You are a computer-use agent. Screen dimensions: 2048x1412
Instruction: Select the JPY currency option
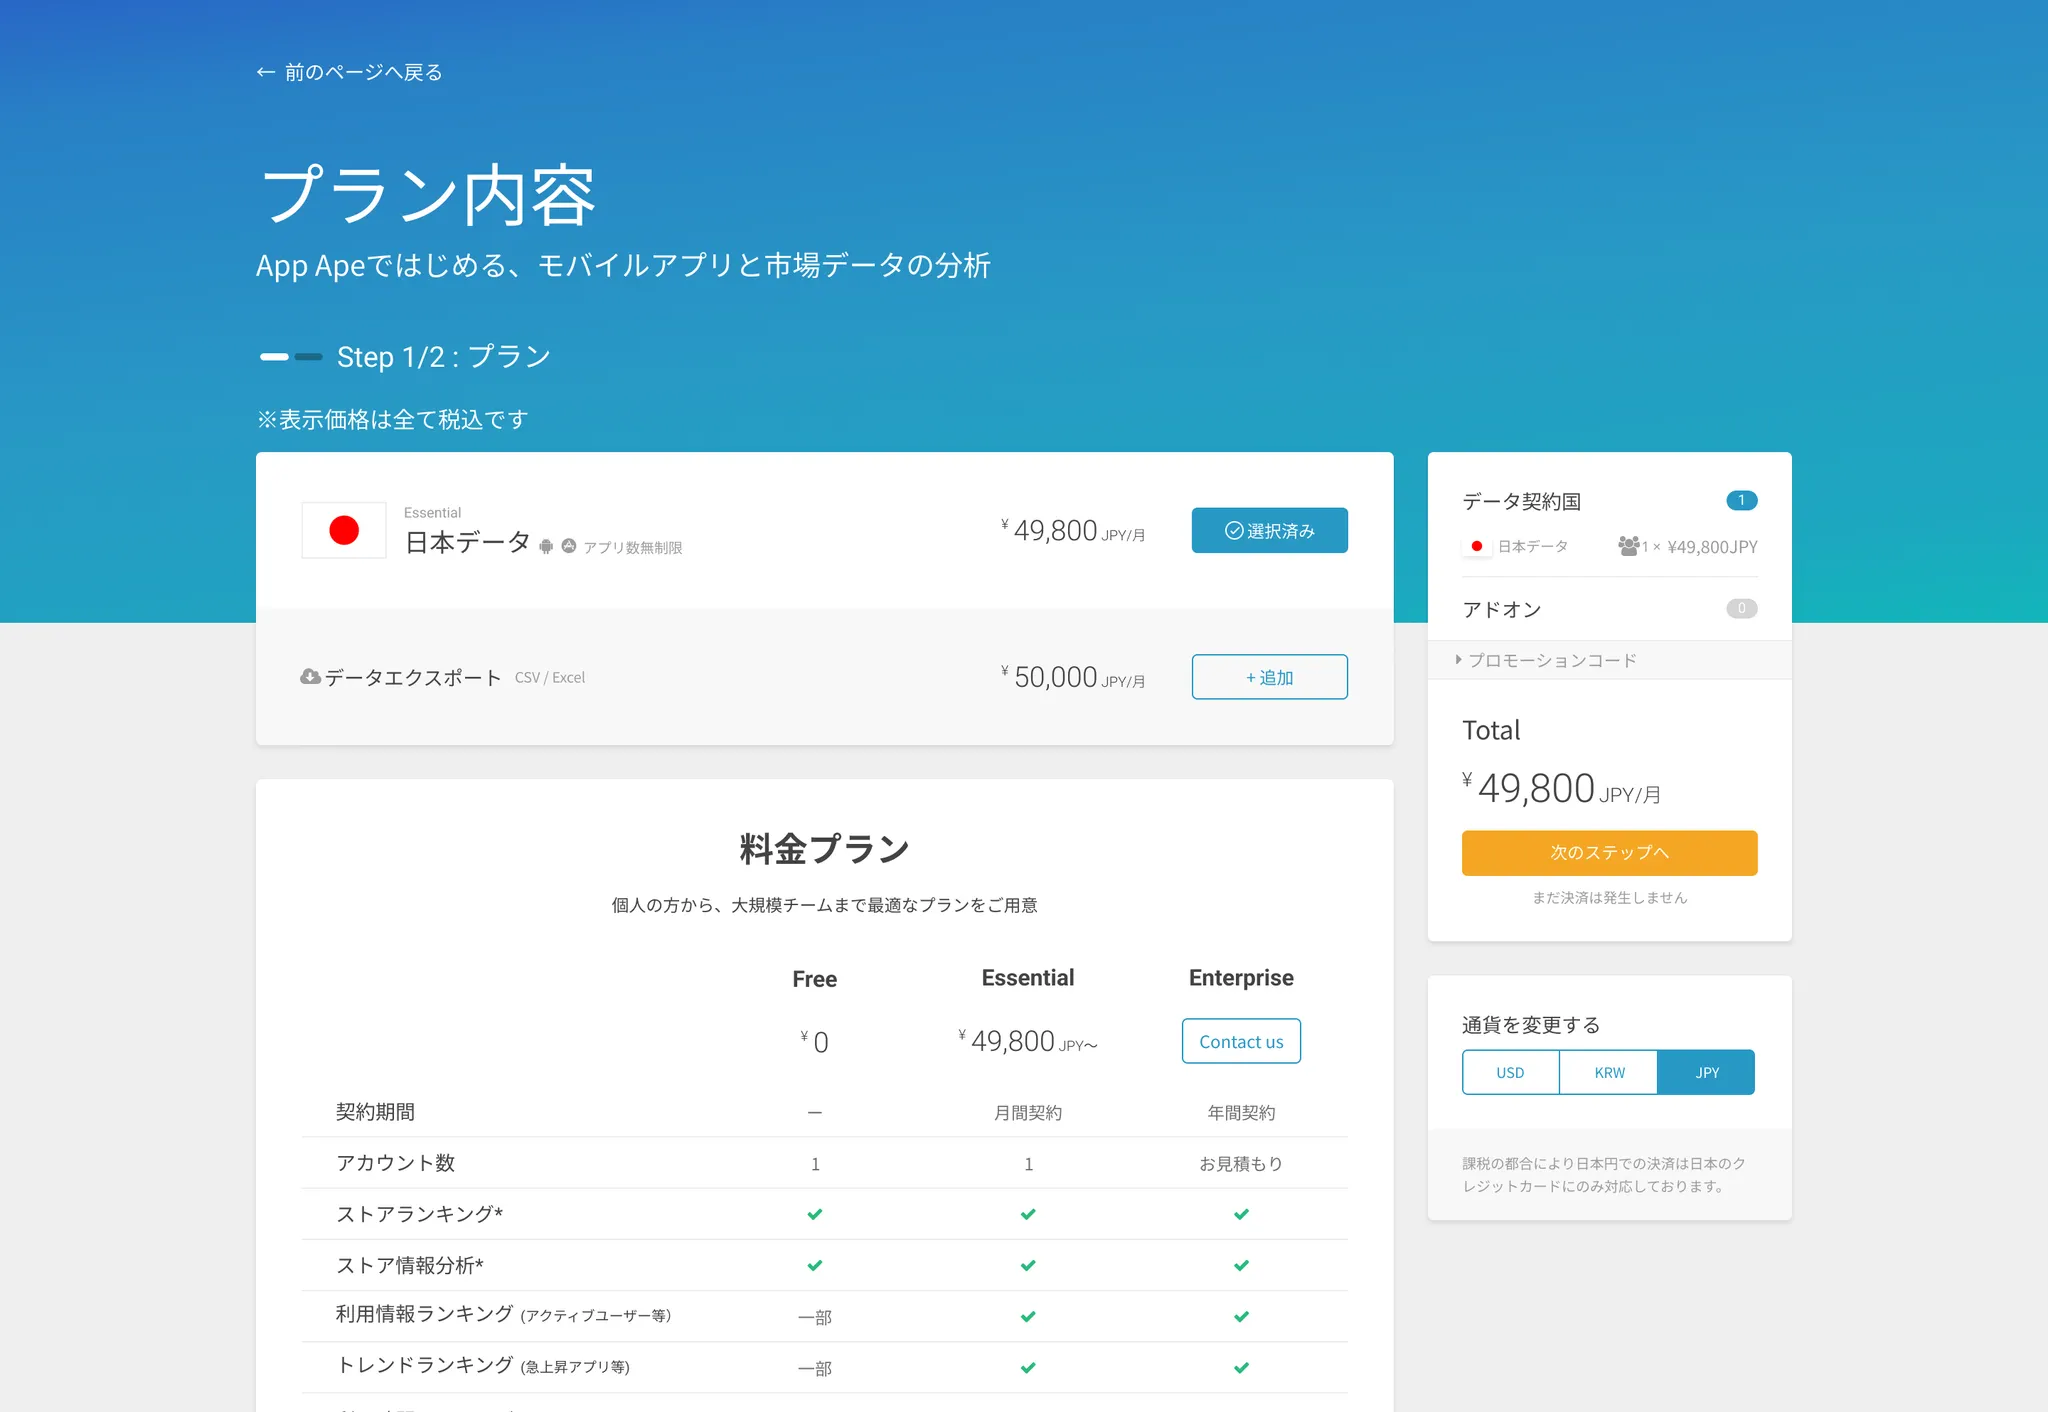(1706, 1072)
